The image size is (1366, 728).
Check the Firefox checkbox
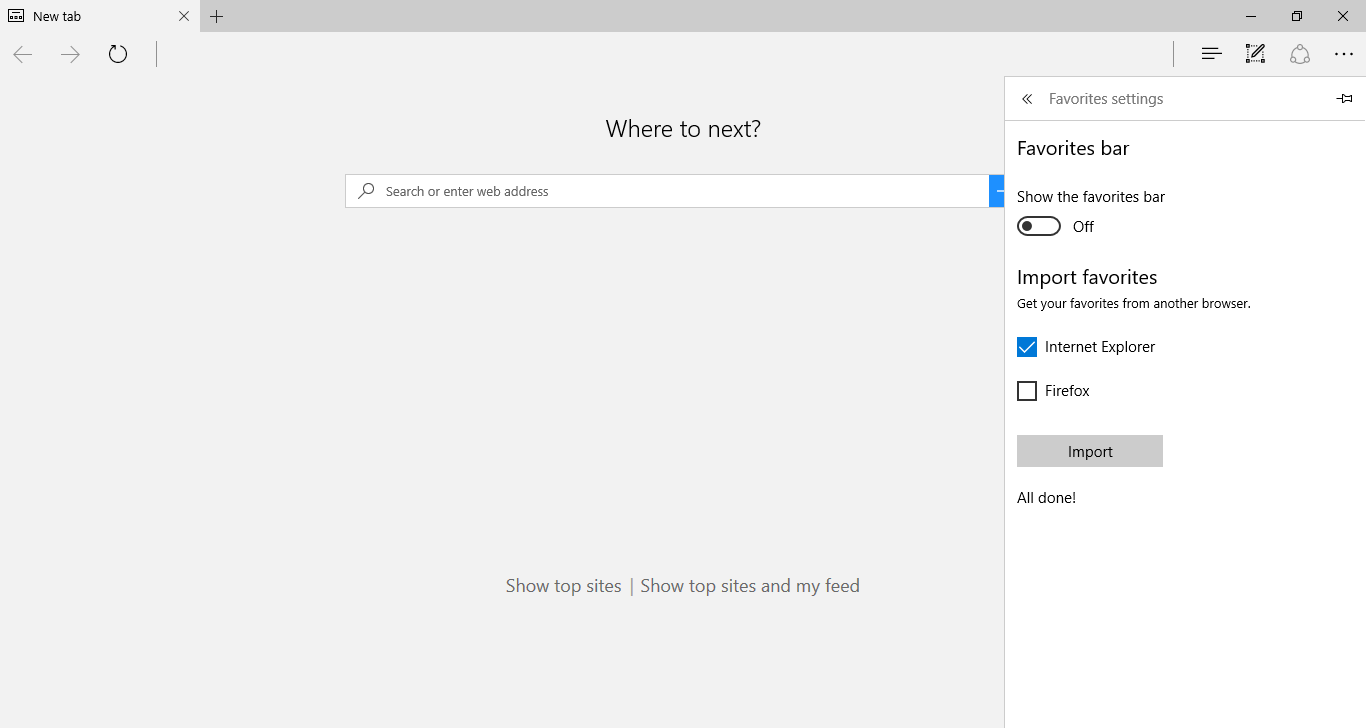(1027, 391)
